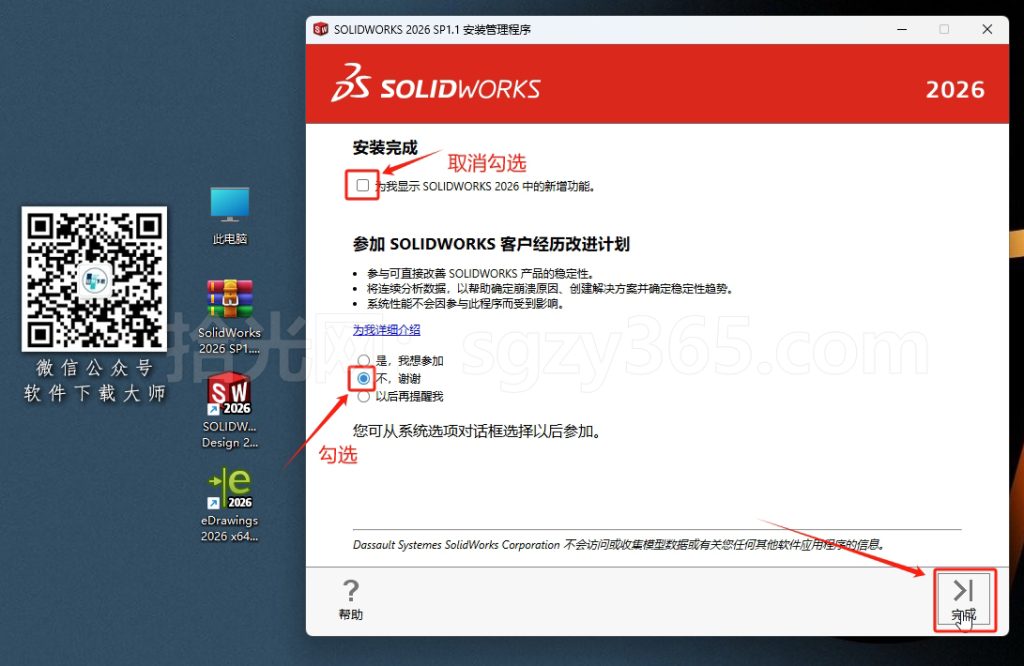1024x666 pixels.
Task: Close the SOLIDWORKS installer window
Action: pyautogui.click(x=987, y=30)
